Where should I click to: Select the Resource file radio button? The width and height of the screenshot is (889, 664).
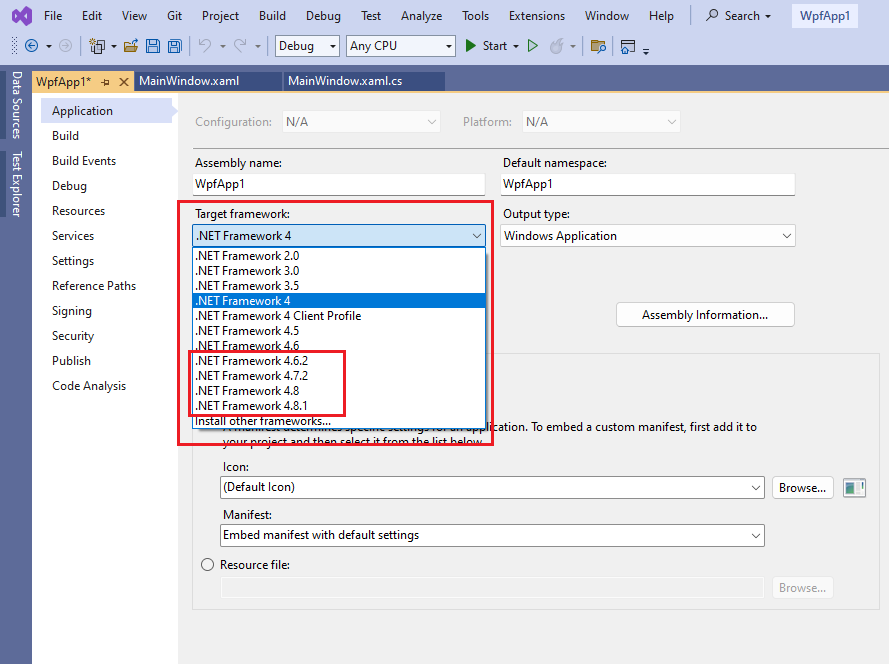tap(208, 565)
